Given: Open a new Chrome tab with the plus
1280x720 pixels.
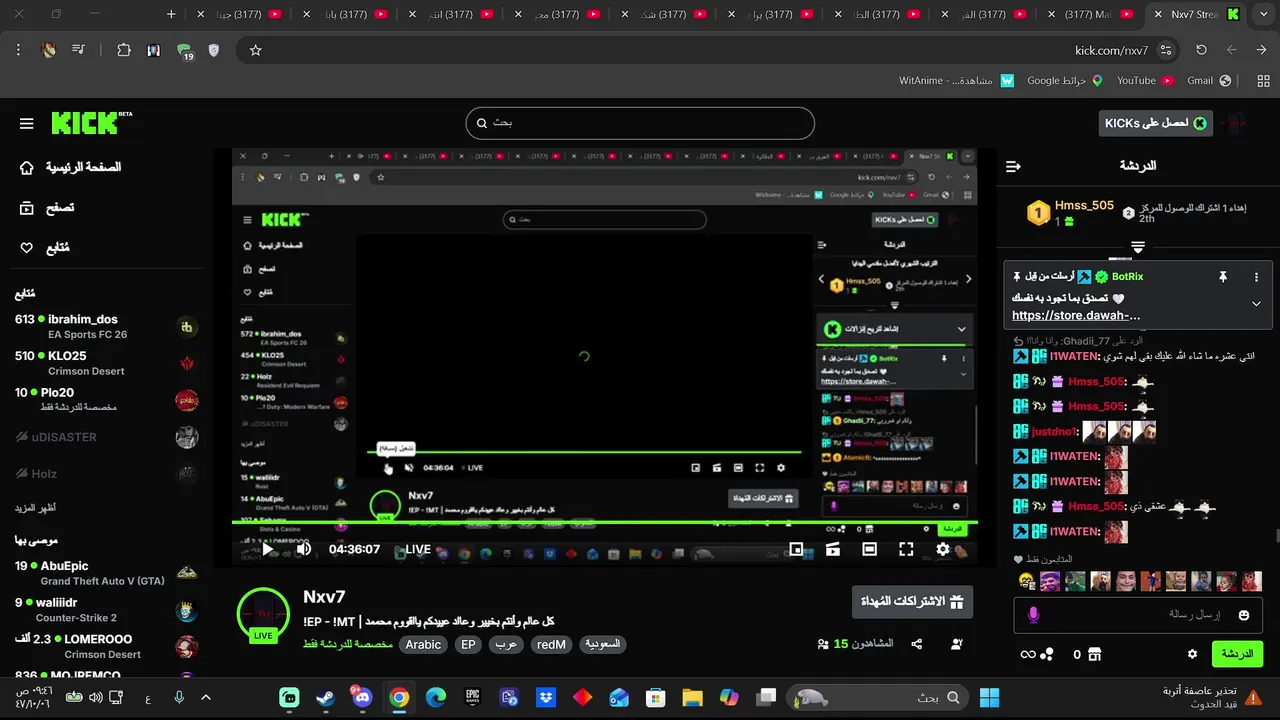Looking at the screenshot, I should tap(171, 14).
